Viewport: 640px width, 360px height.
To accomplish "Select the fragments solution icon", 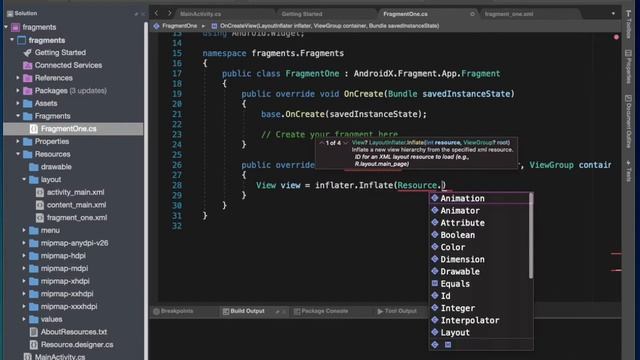I will (x=16, y=27).
